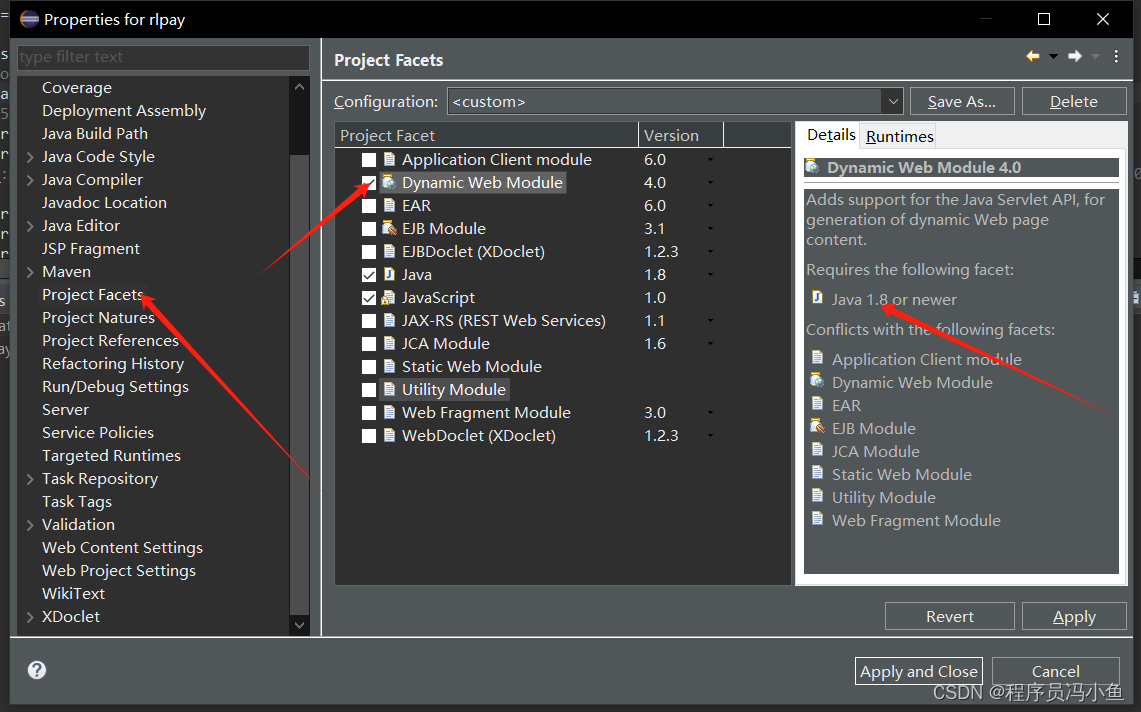Click the Dynamic Web Module facet icon

pyautogui.click(x=389, y=182)
